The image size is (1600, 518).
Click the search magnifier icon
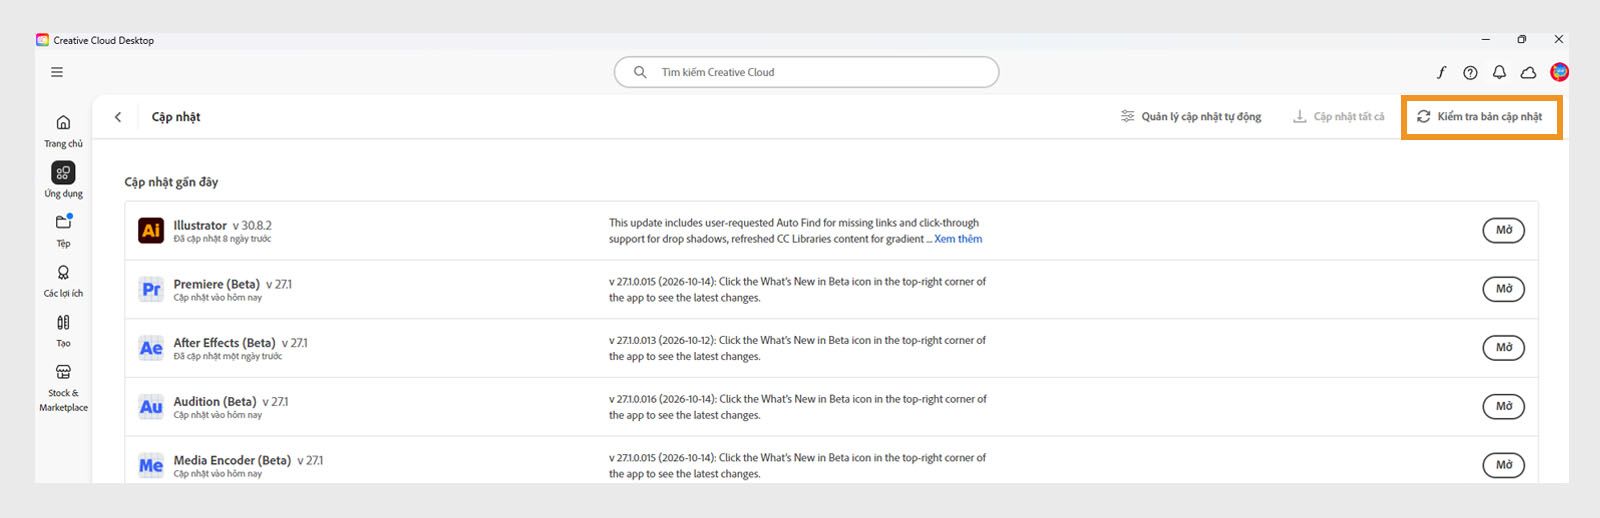tap(640, 72)
